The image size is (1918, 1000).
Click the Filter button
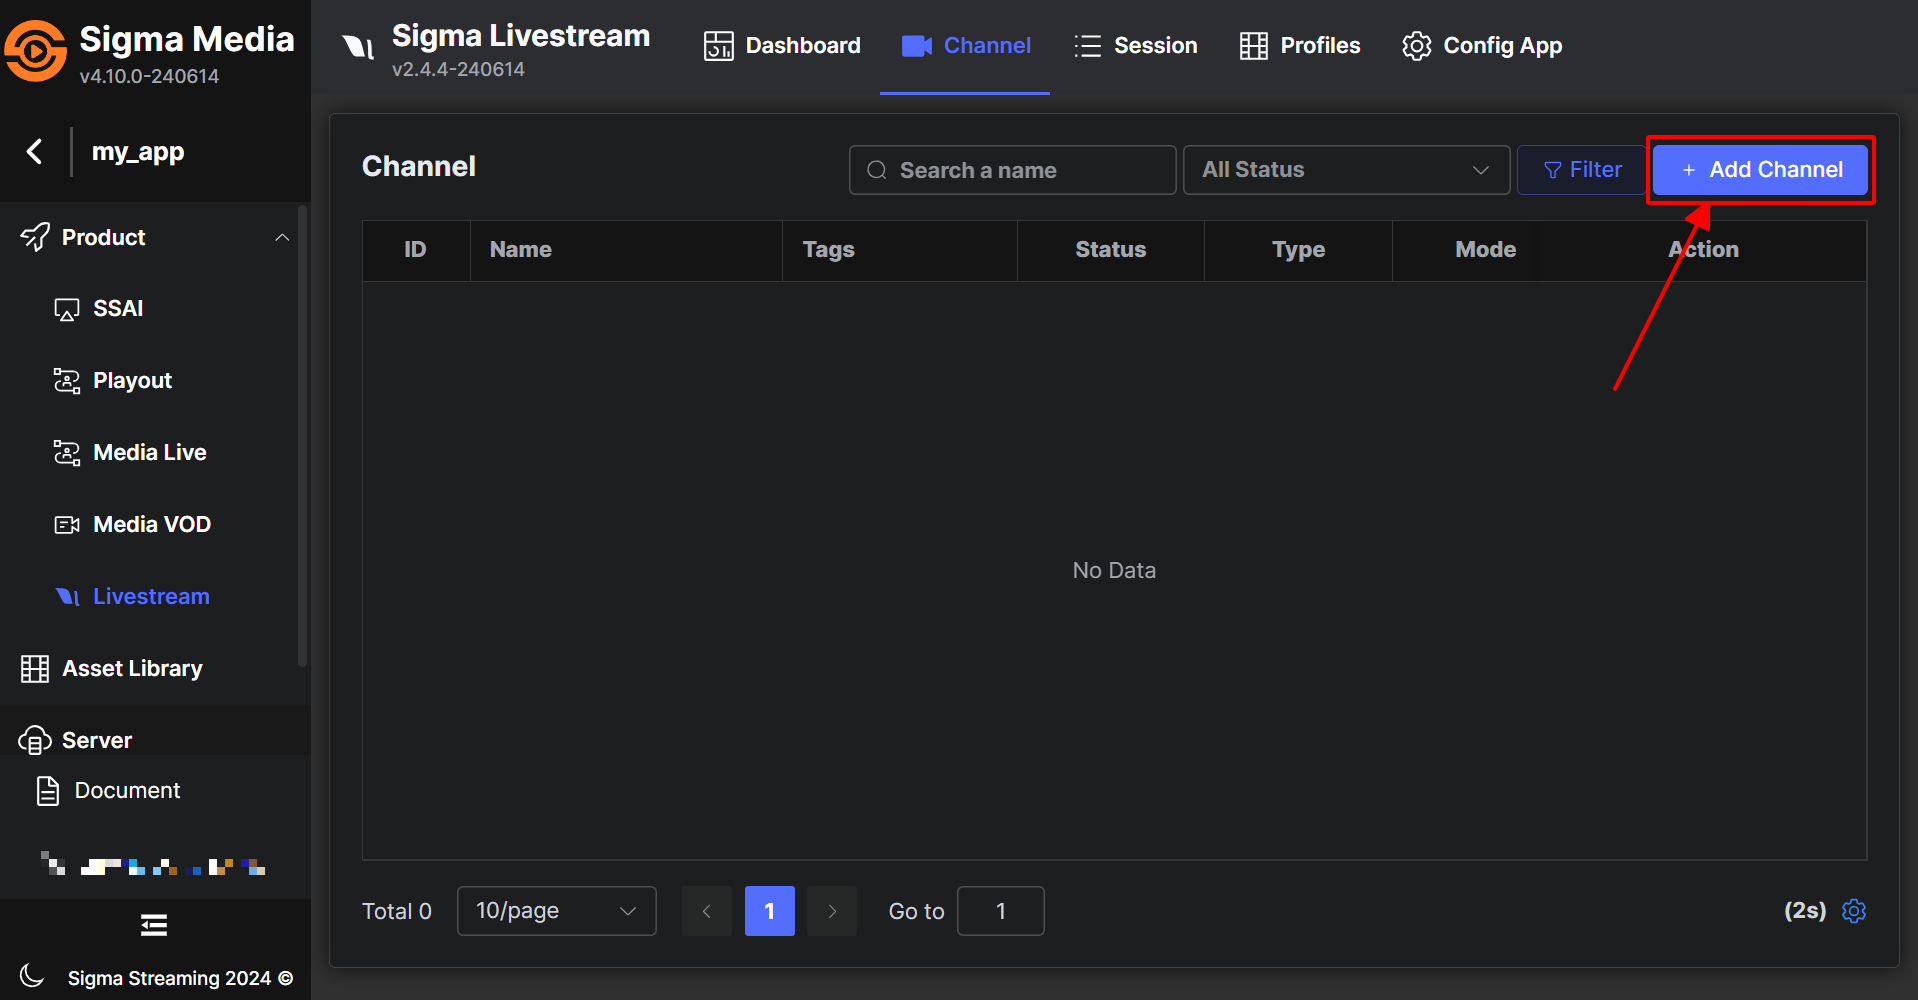coord(1582,170)
